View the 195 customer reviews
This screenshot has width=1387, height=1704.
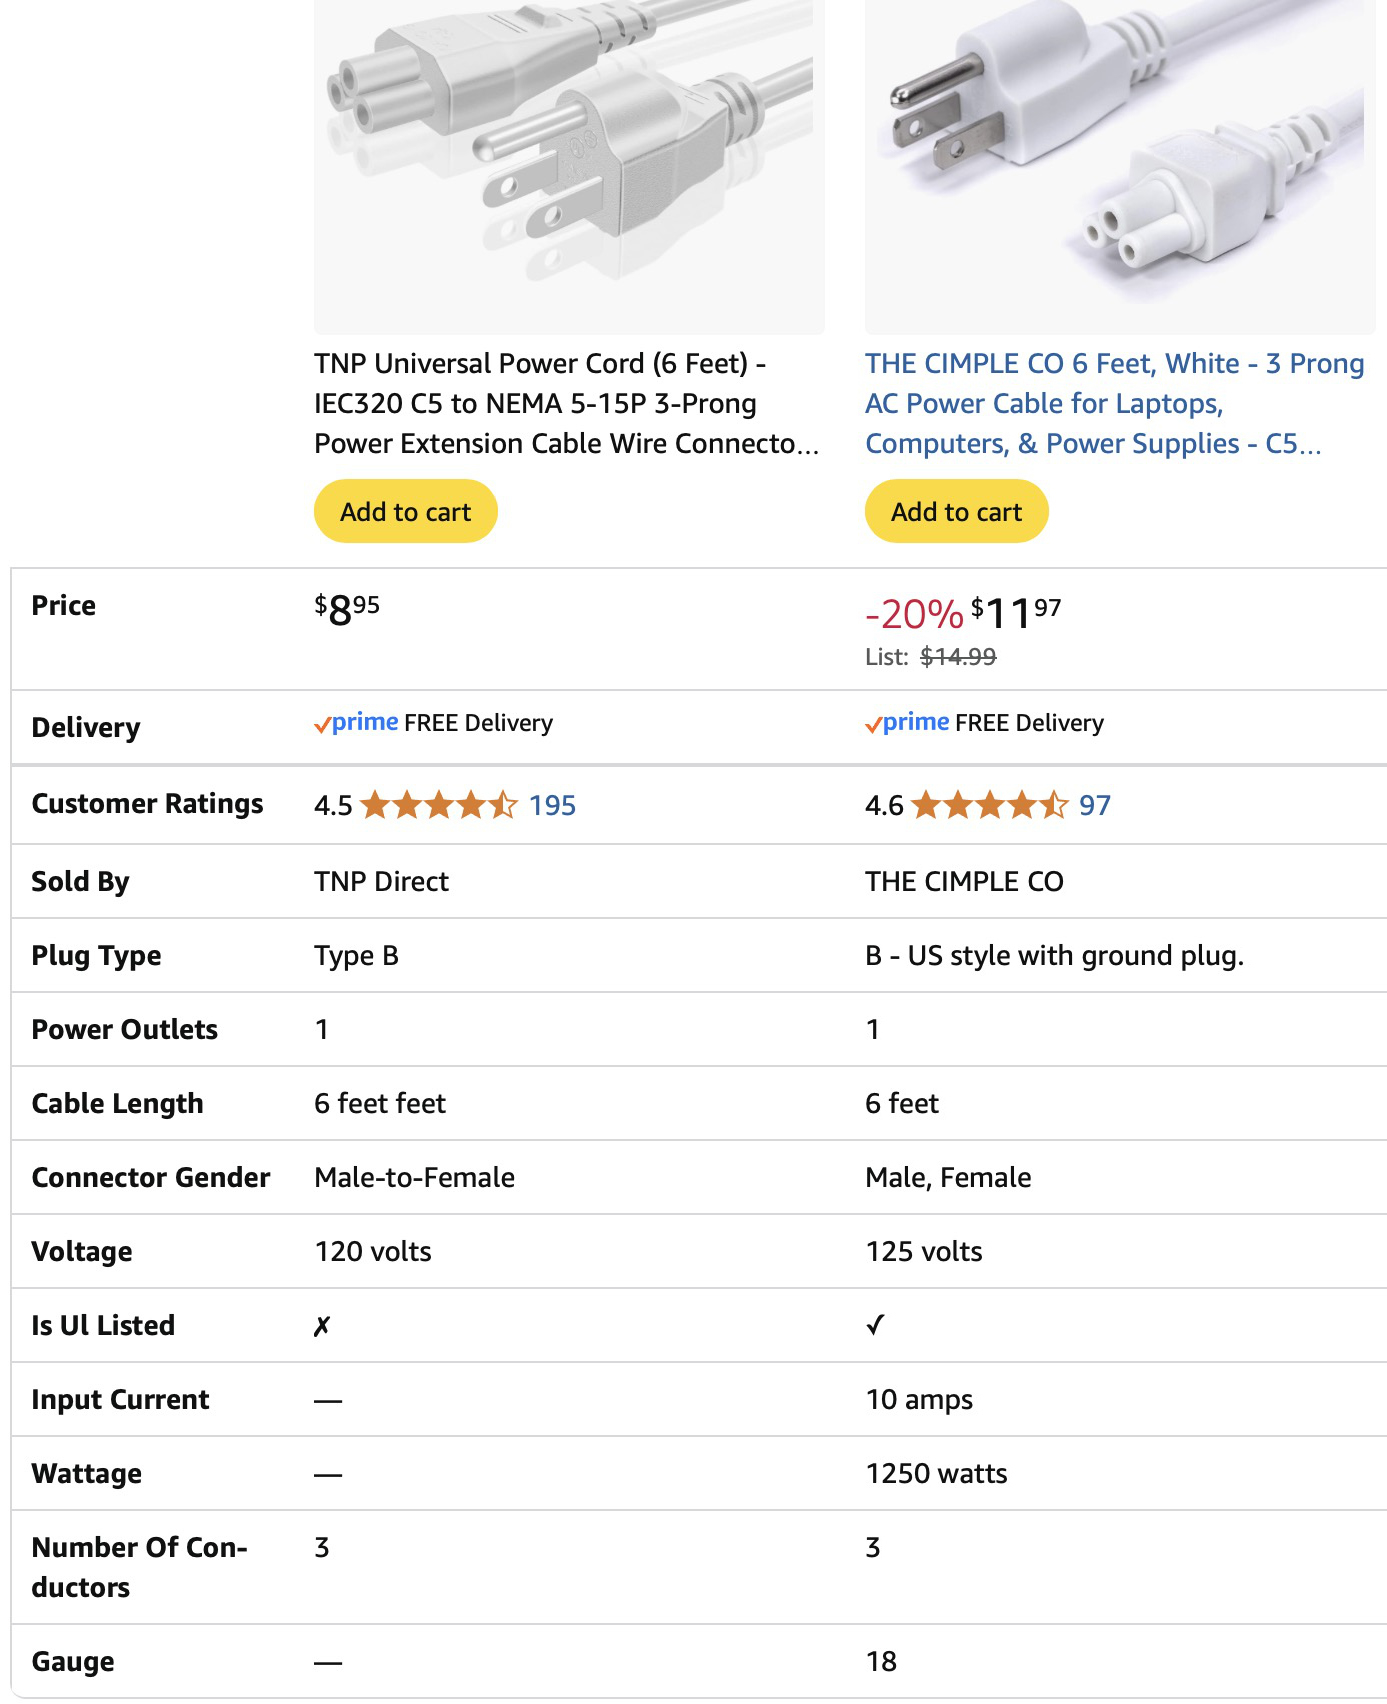(553, 805)
